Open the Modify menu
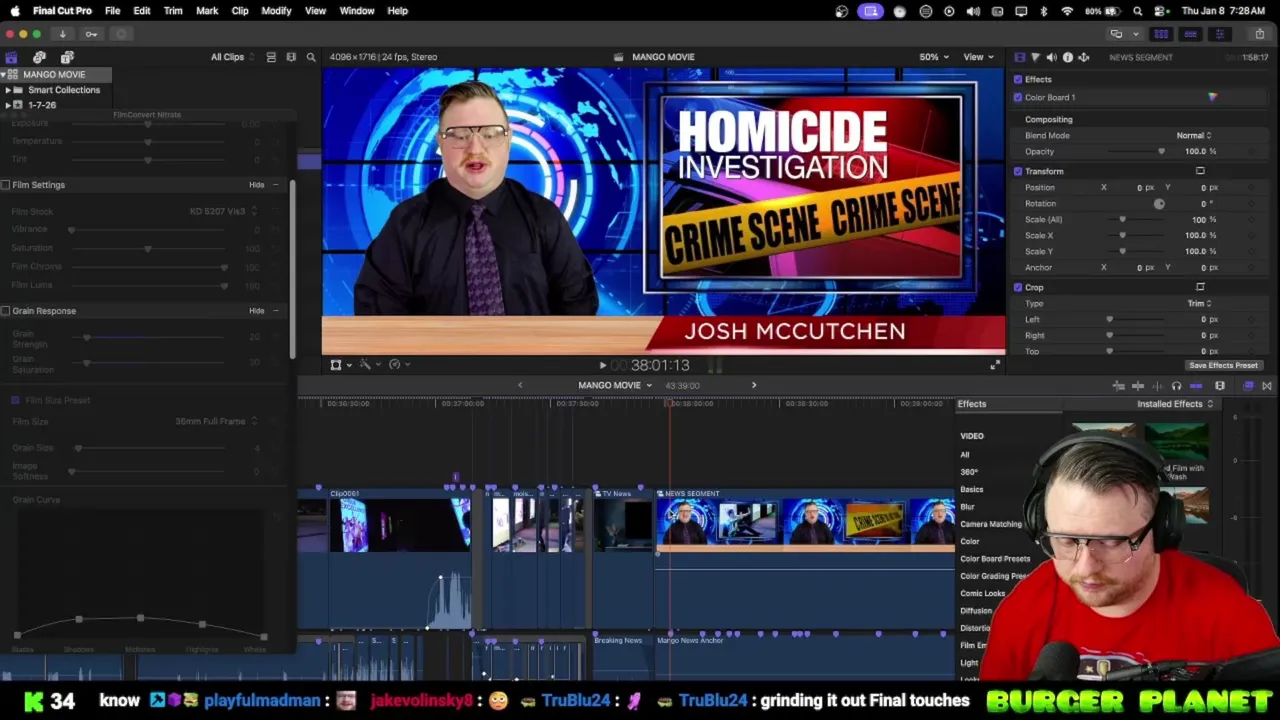 276,10
